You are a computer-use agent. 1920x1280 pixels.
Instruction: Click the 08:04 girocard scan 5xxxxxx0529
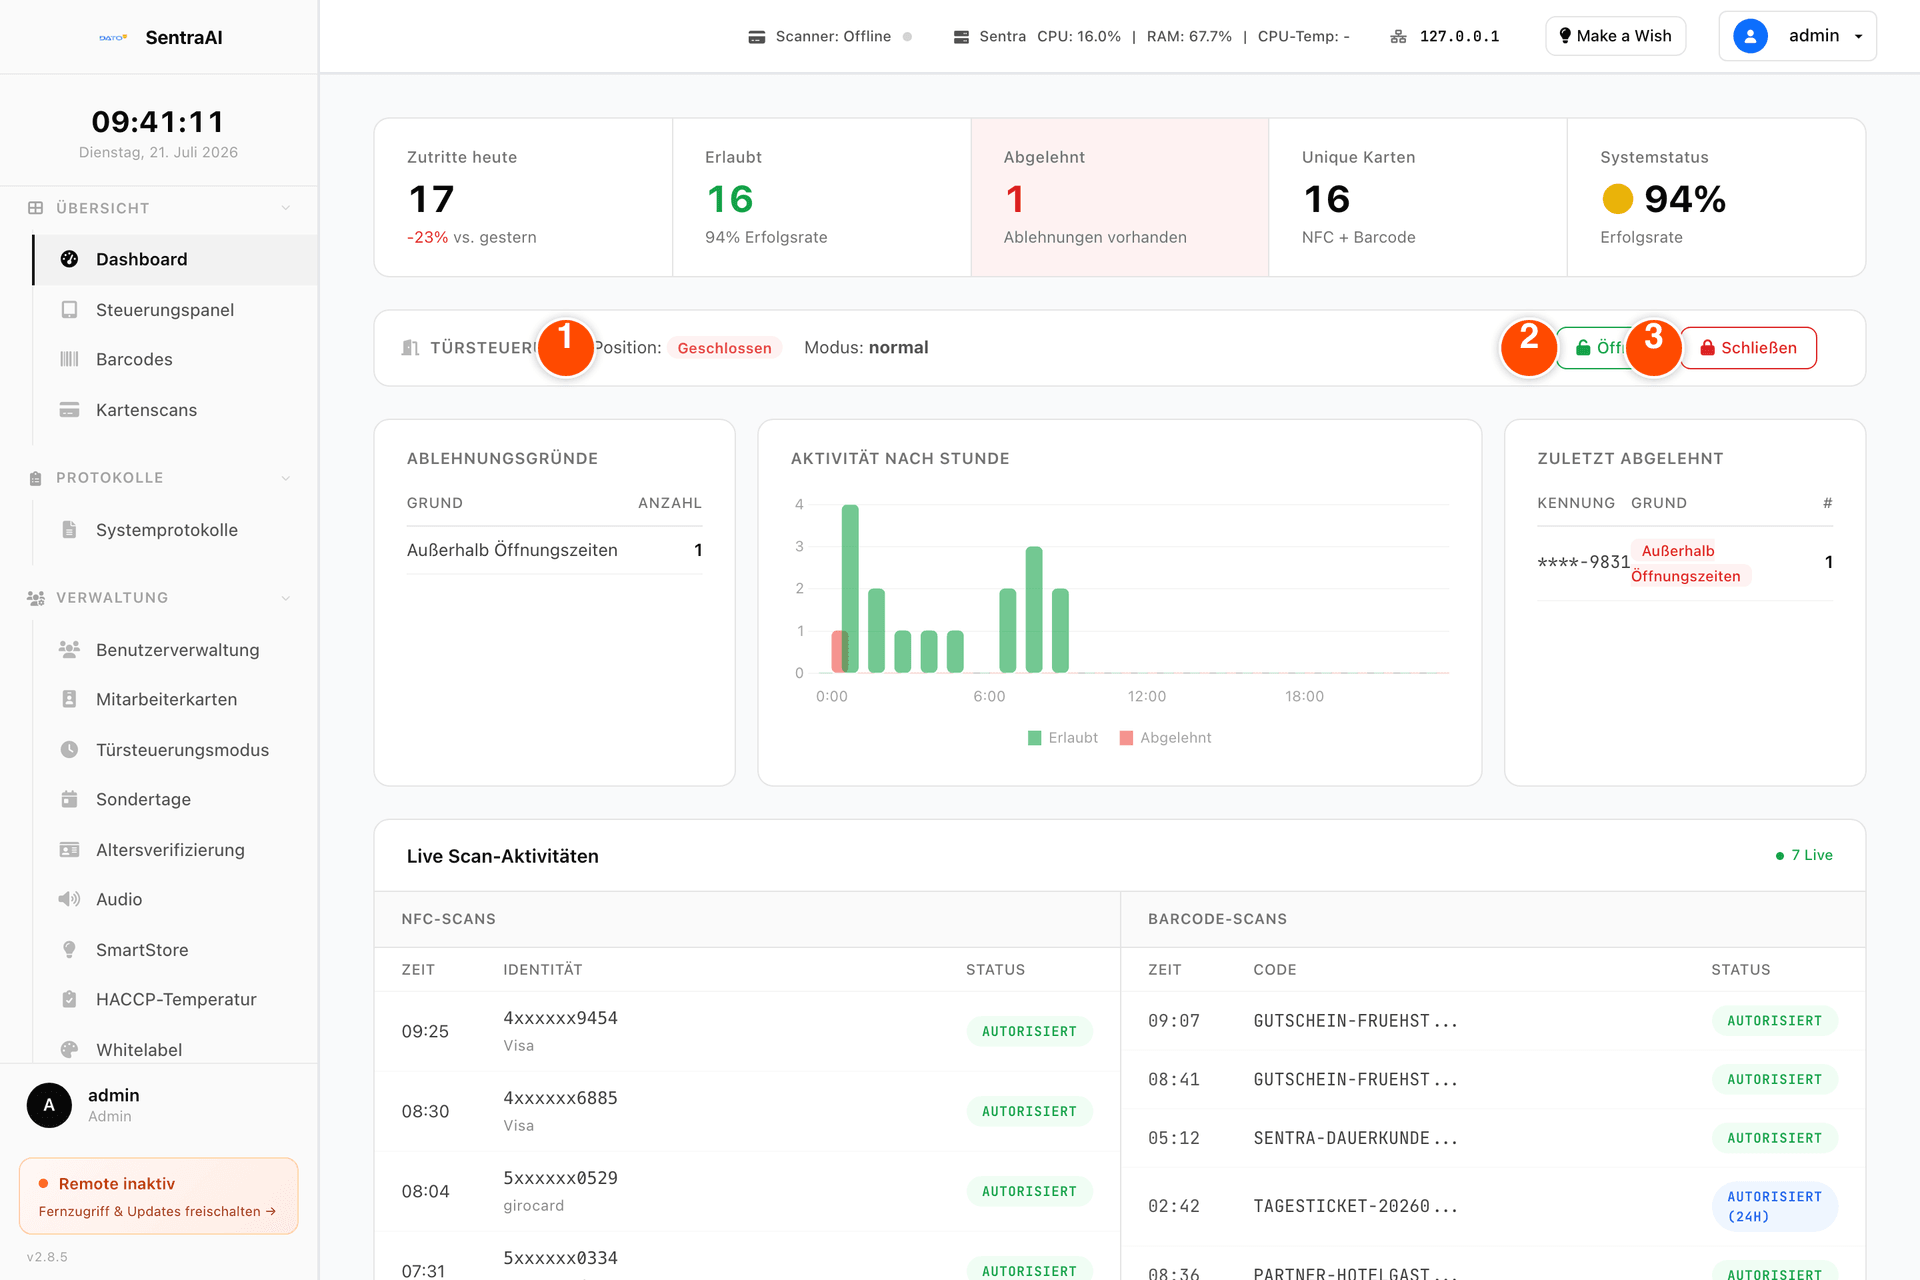pos(747,1191)
